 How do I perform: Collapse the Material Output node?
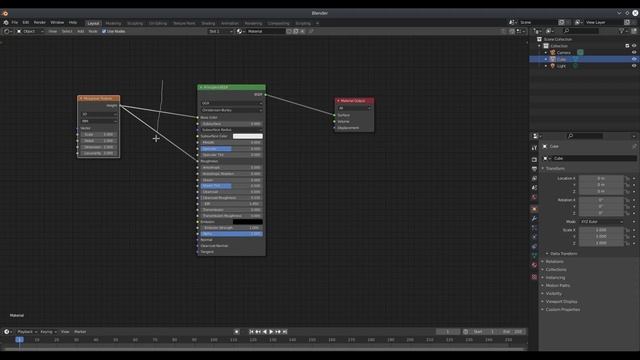click(x=338, y=101)
